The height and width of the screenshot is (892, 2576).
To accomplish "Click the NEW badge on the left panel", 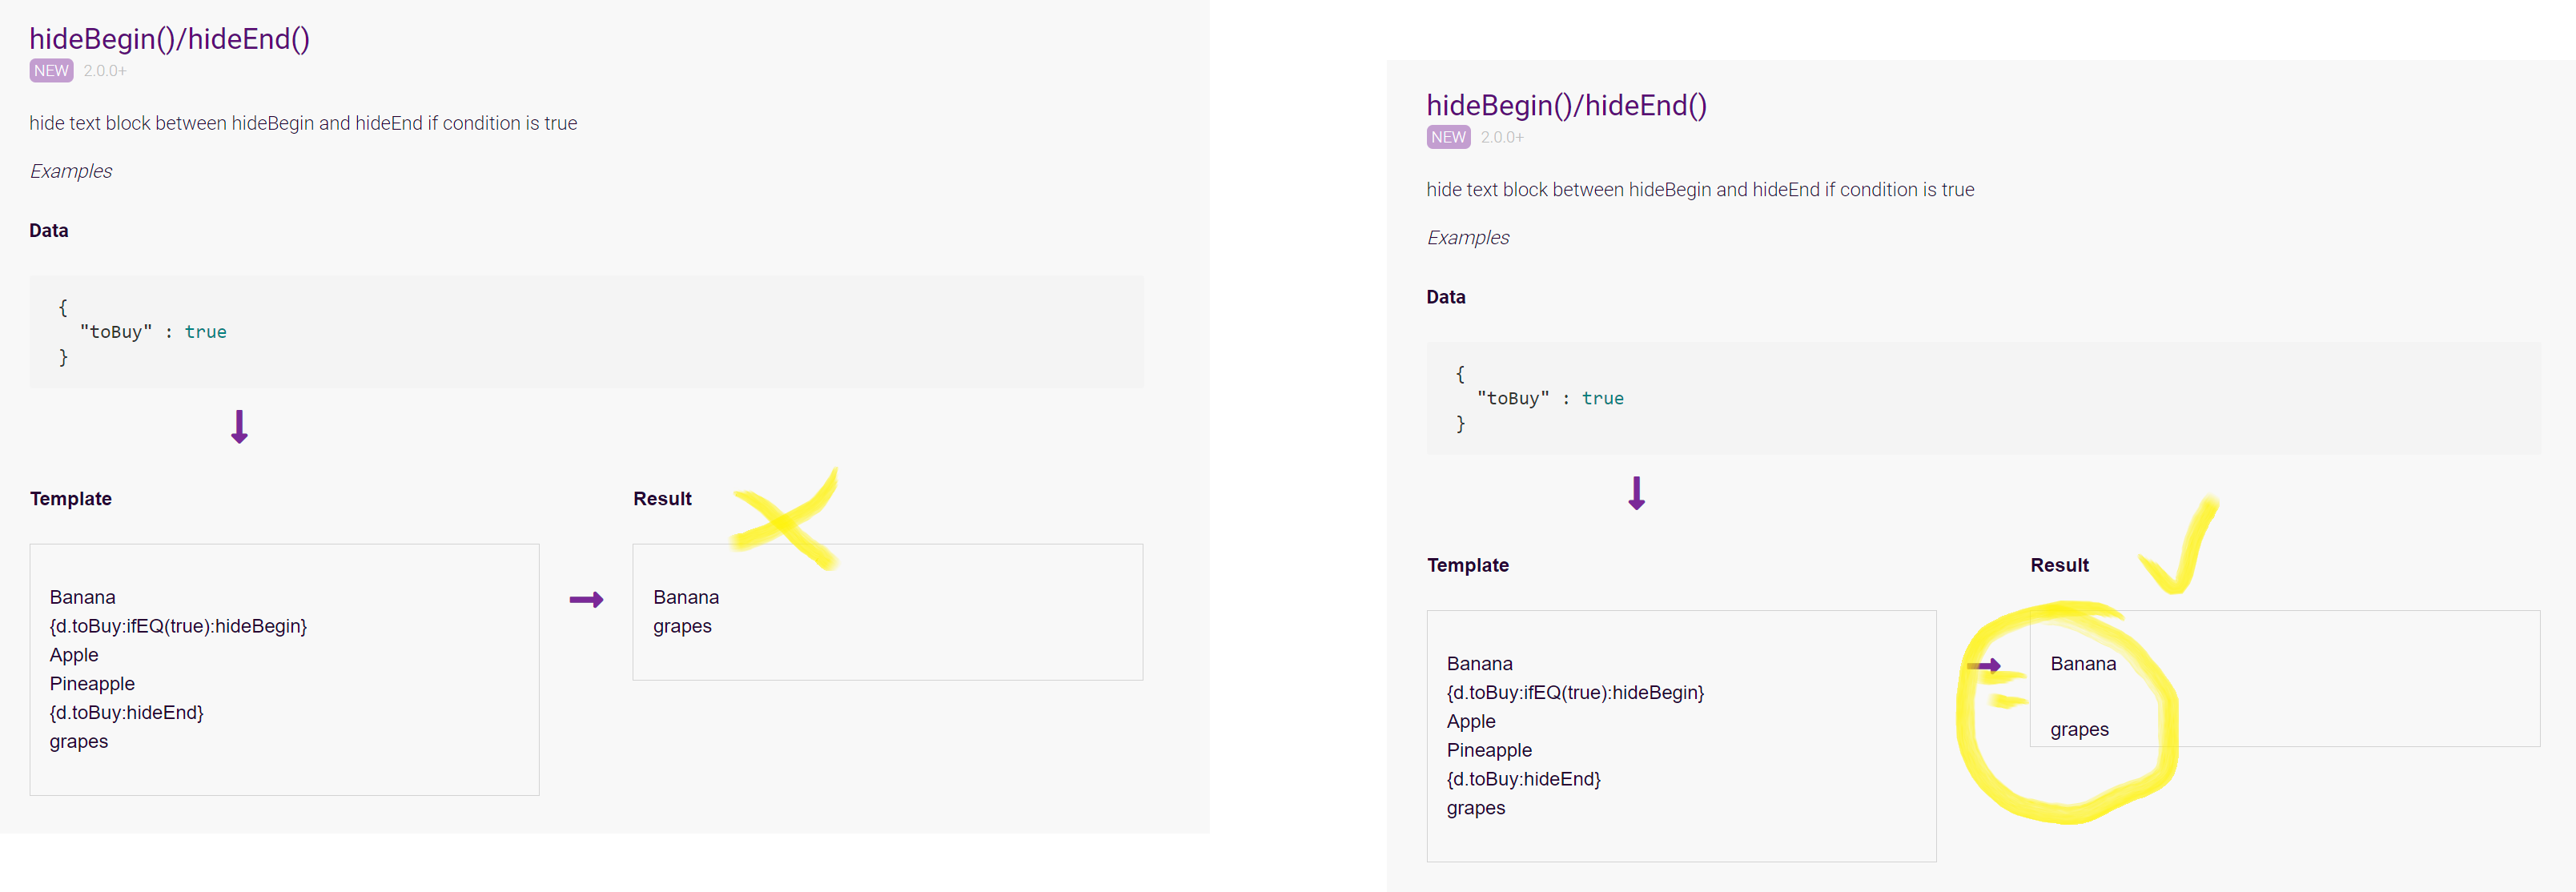I will [51, 70].
